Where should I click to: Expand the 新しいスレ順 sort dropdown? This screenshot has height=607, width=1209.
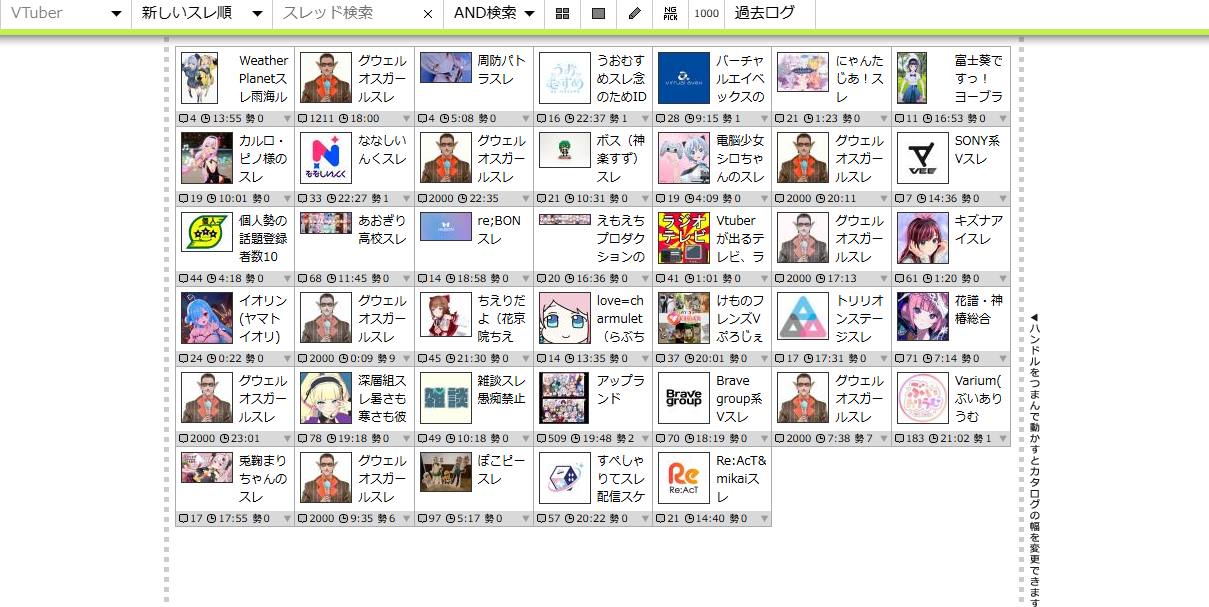pos(202,14)
